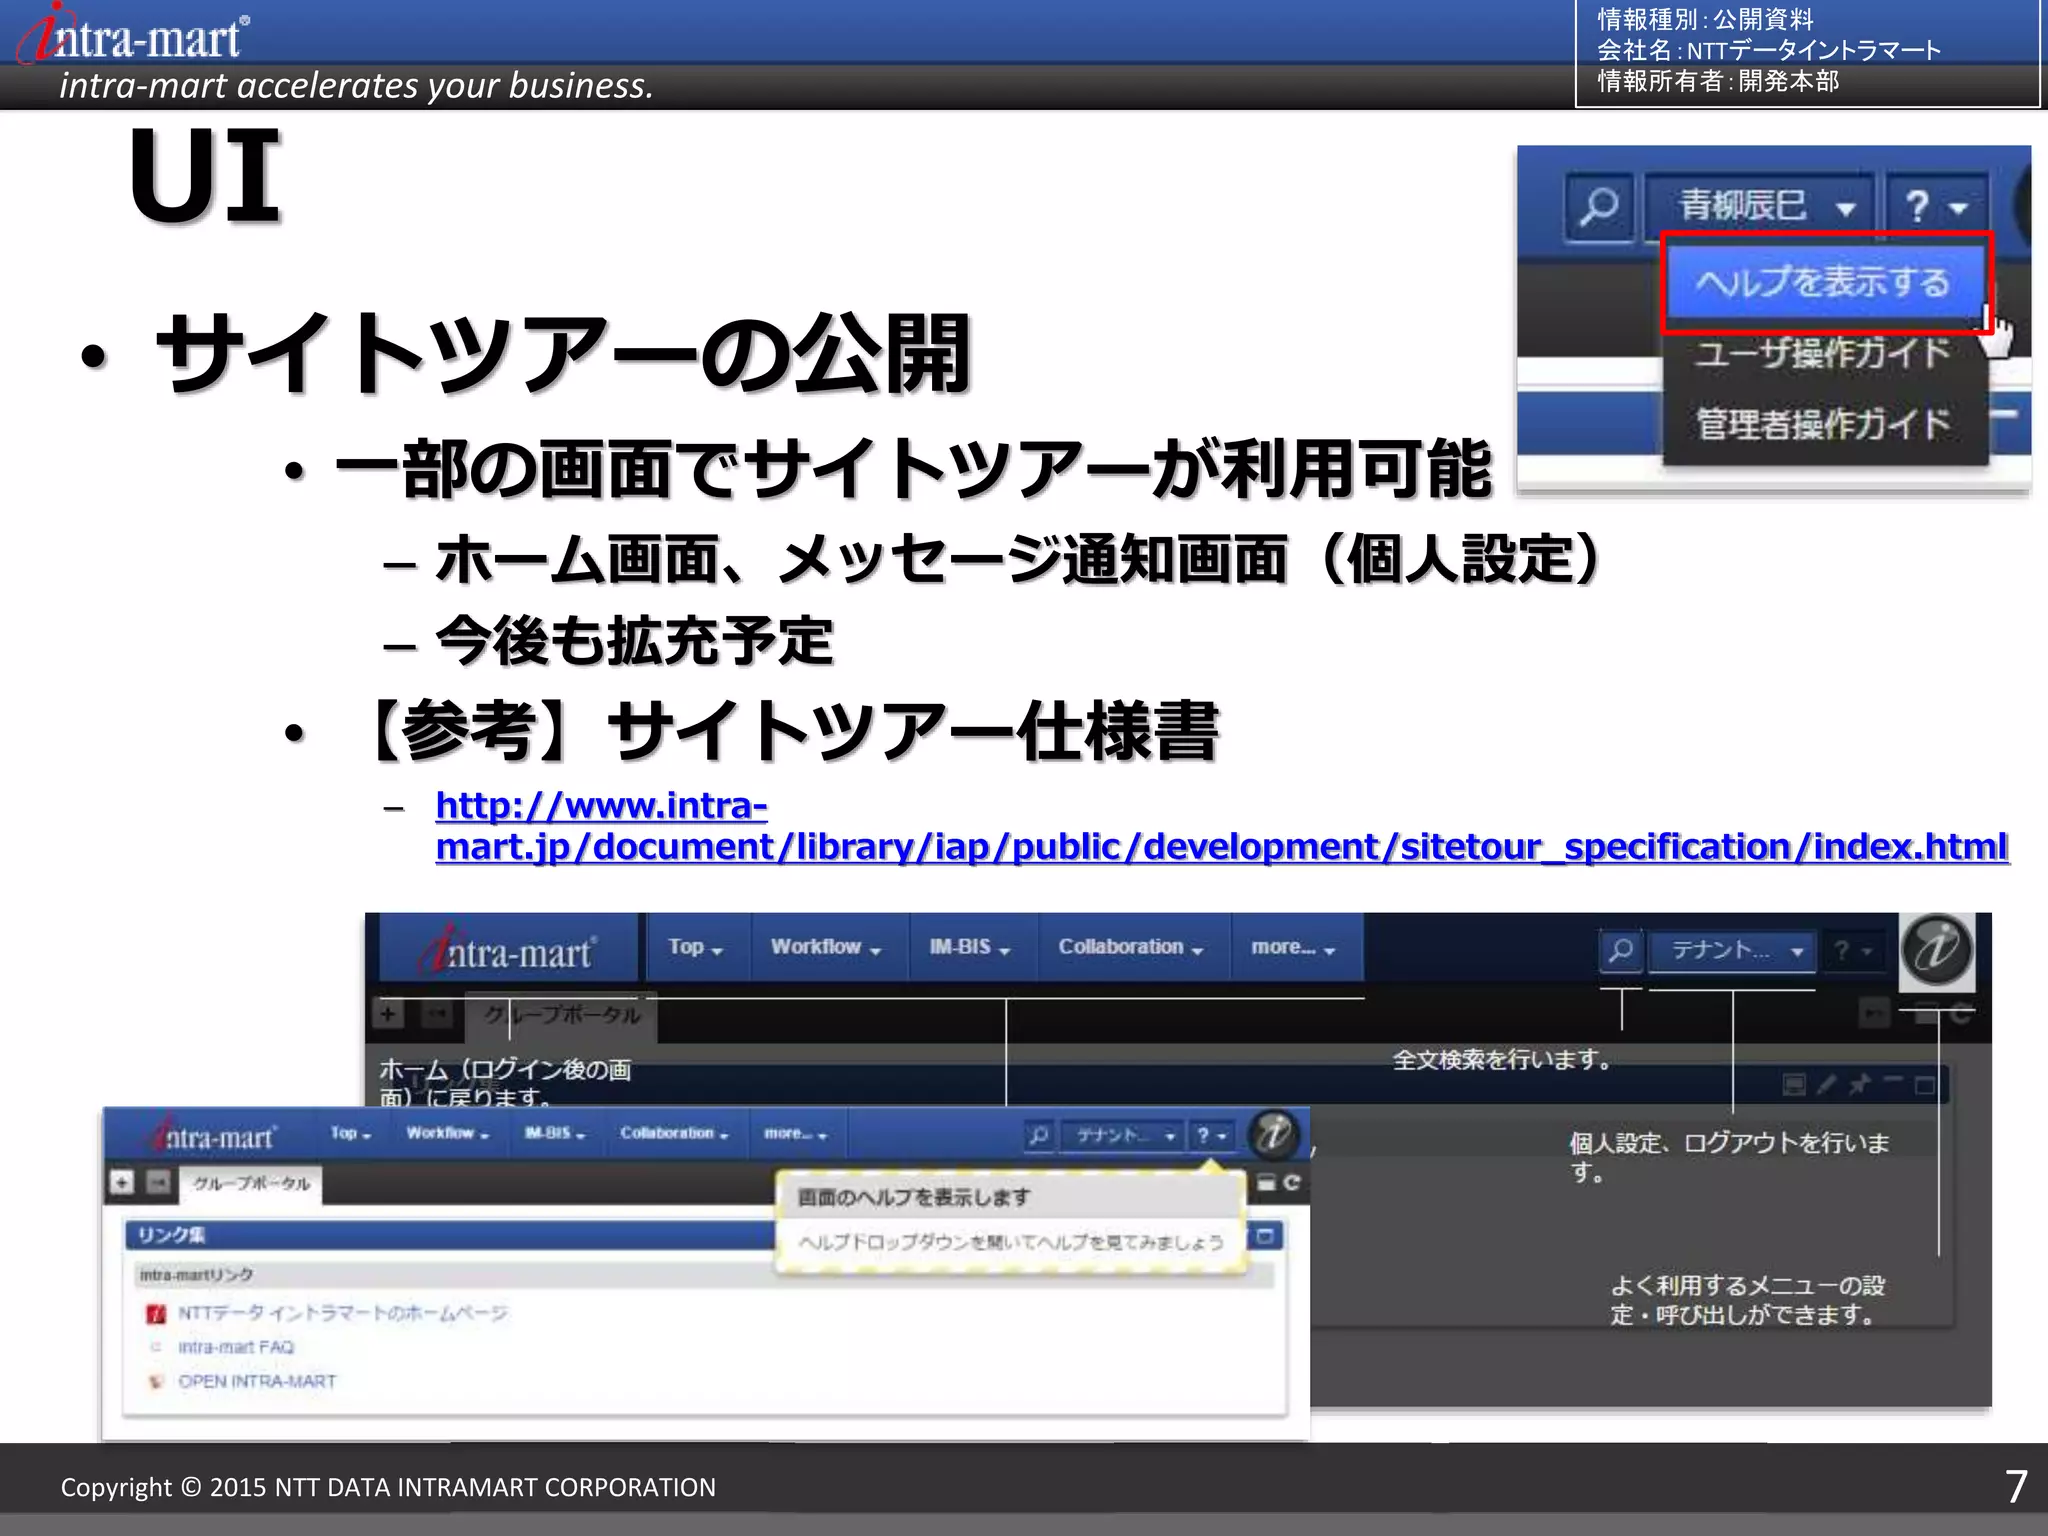Screen dimensions: 2048x1536
Task: Click pin icon on dimmed portlet header
Action: [1859, 1085]
